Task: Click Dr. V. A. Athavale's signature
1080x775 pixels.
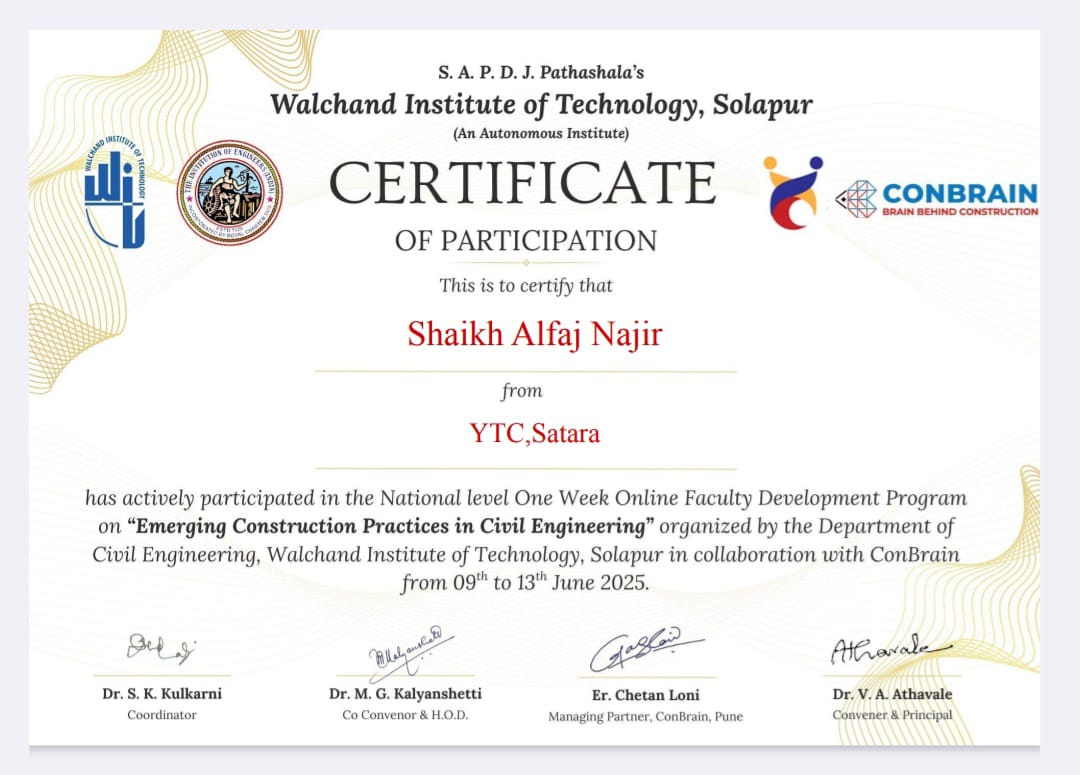Action: (x=891, y=650)
